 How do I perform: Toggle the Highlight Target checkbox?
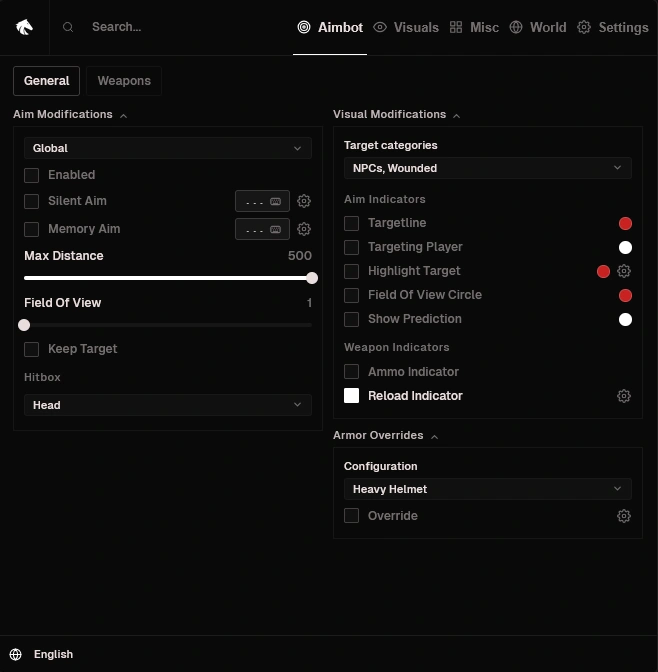(x=352, y=271)
